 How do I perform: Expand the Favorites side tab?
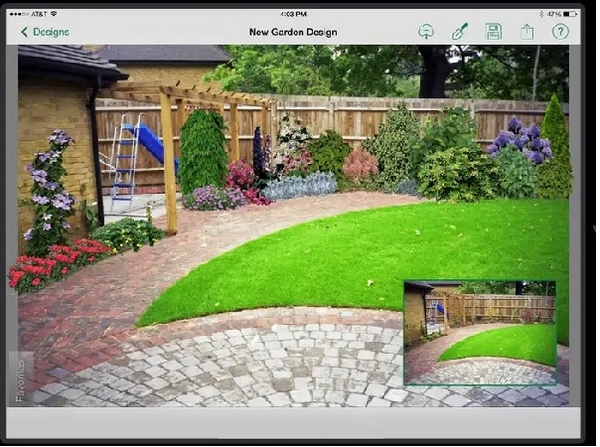click(x=20, y=379)
